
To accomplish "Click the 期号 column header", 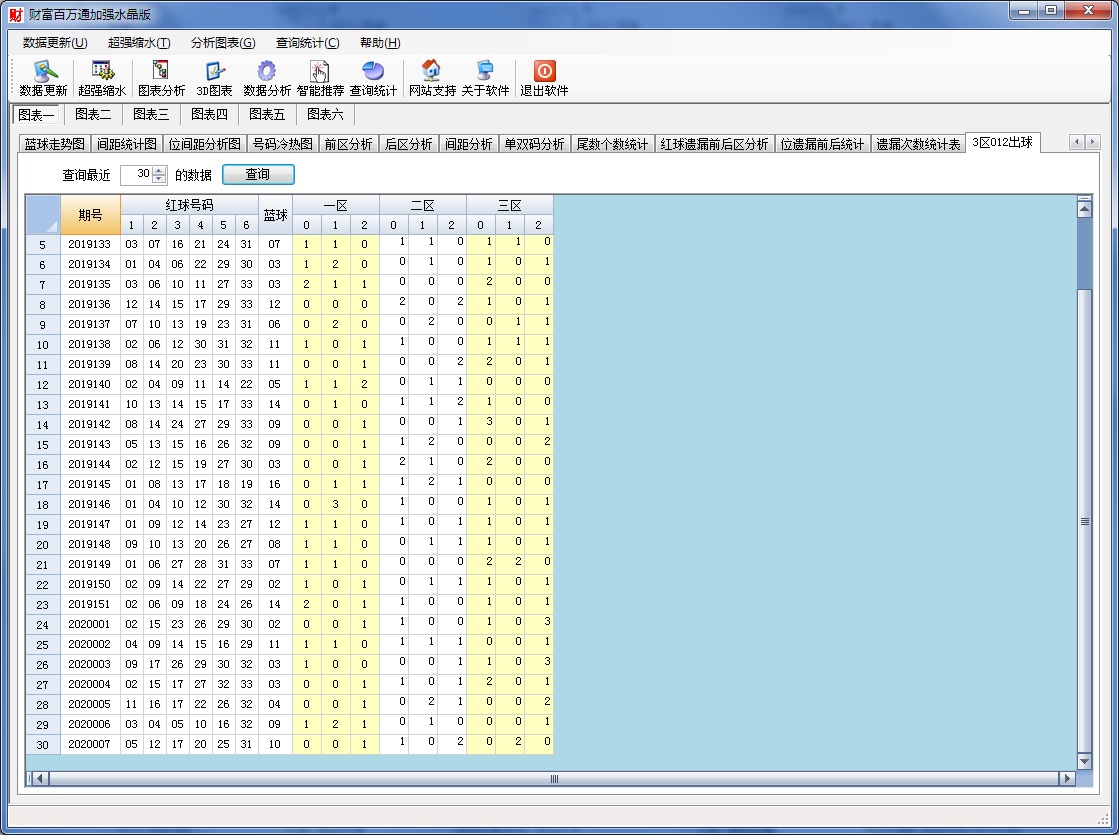I will coord(90,215).
